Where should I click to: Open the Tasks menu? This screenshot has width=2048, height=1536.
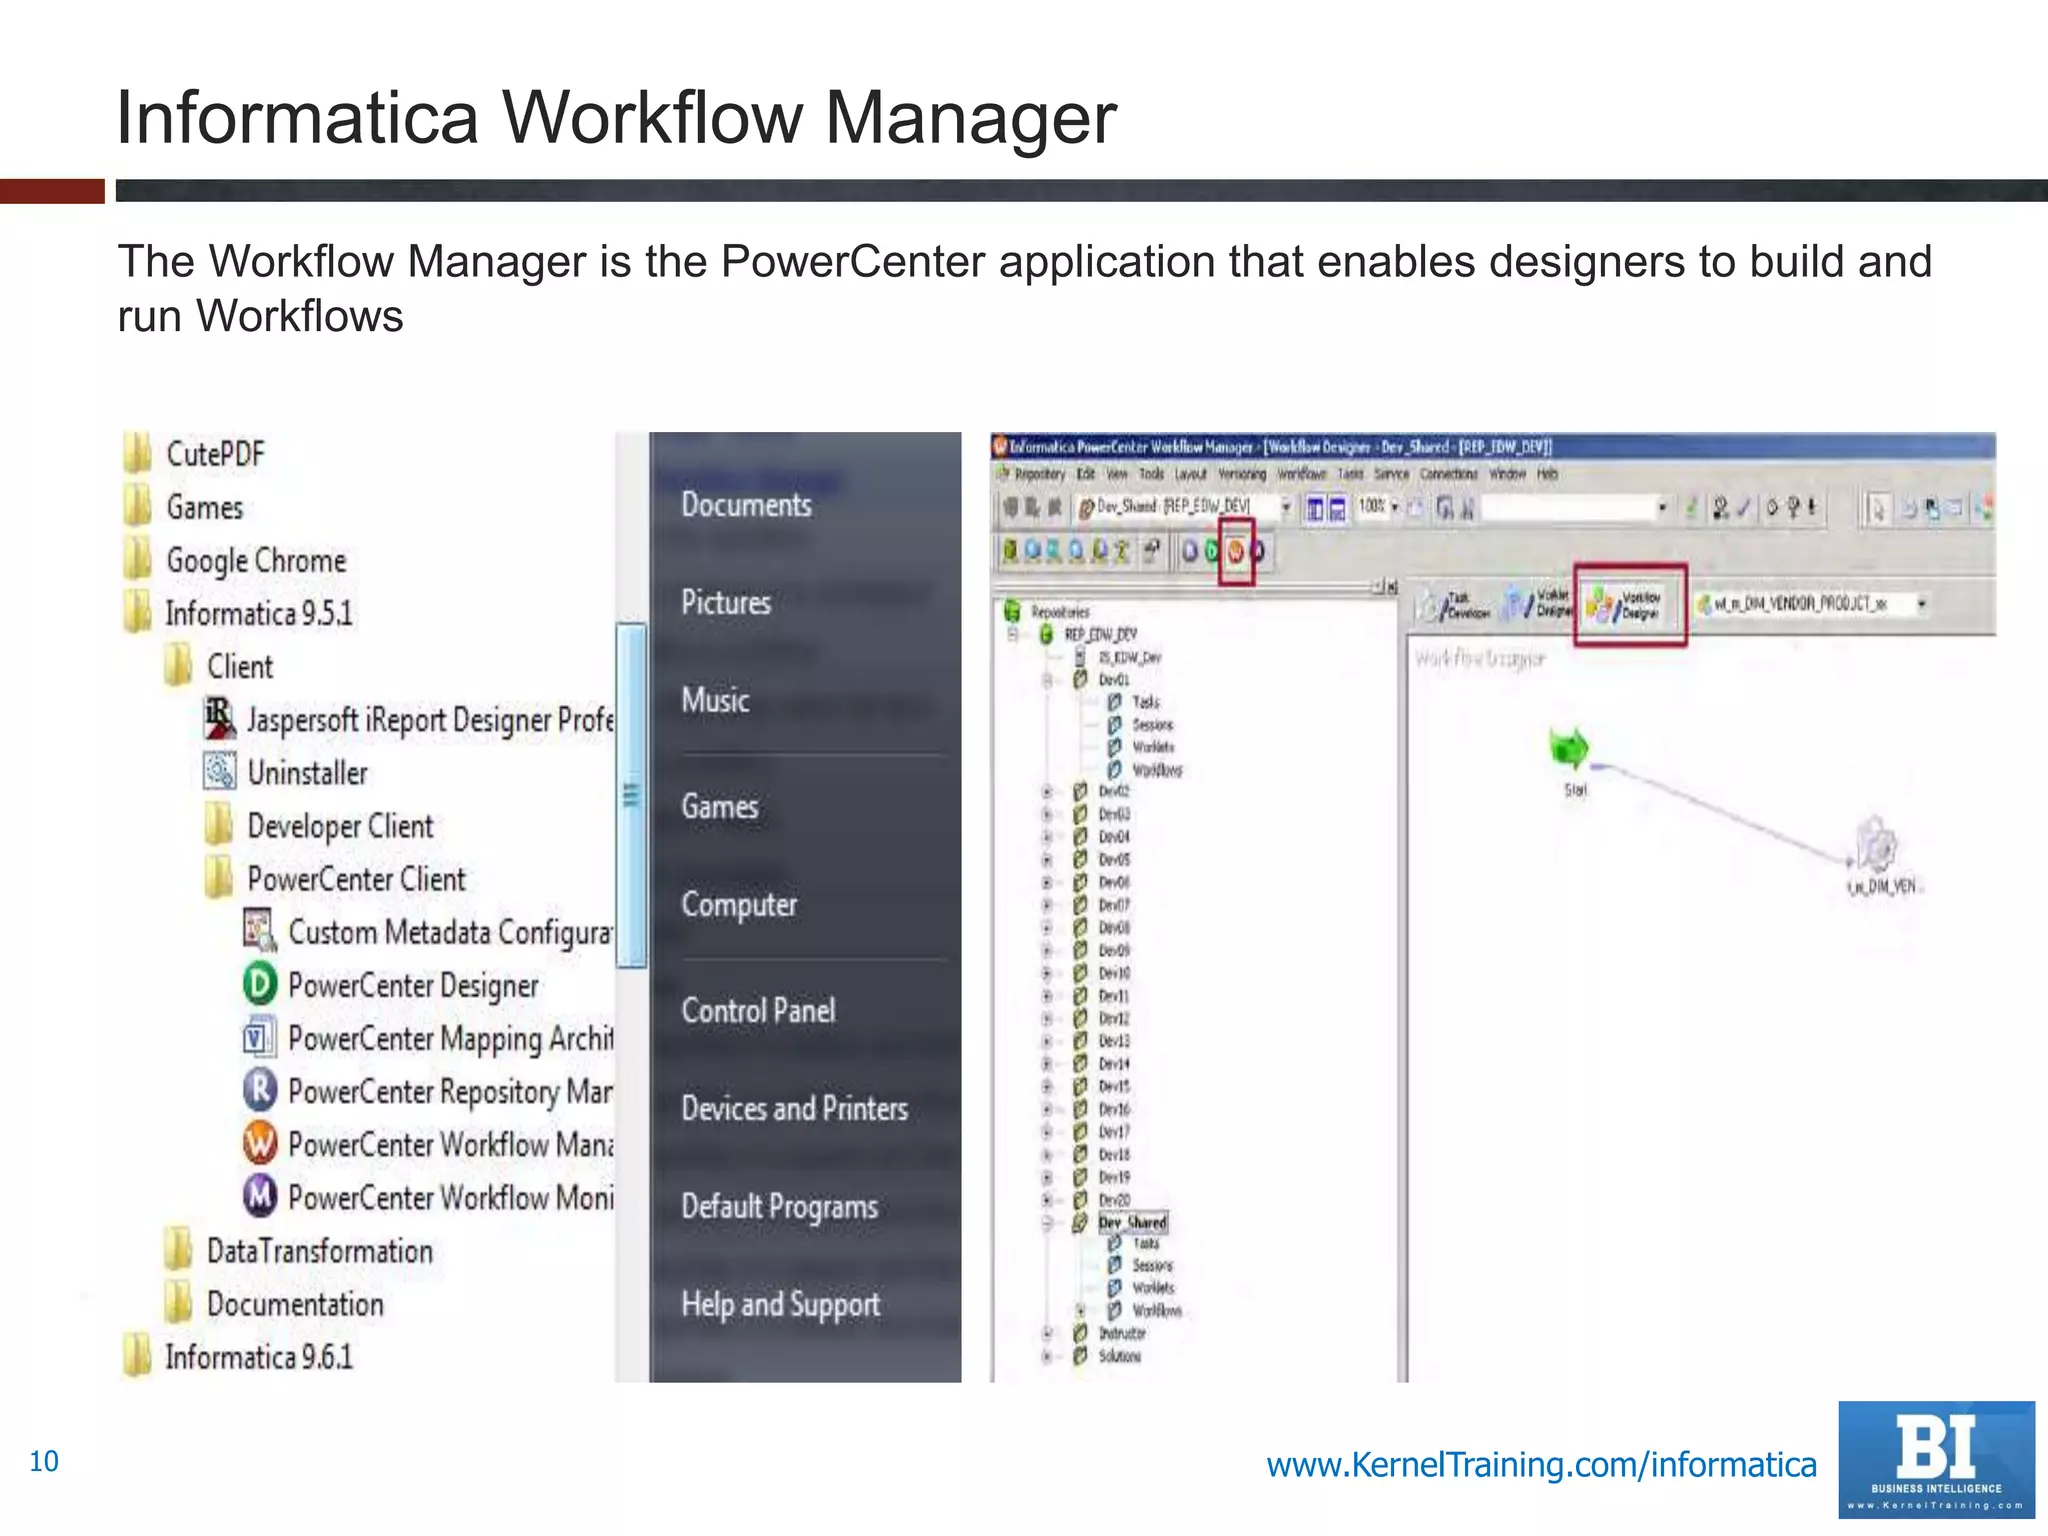[x=1350, y=474]
